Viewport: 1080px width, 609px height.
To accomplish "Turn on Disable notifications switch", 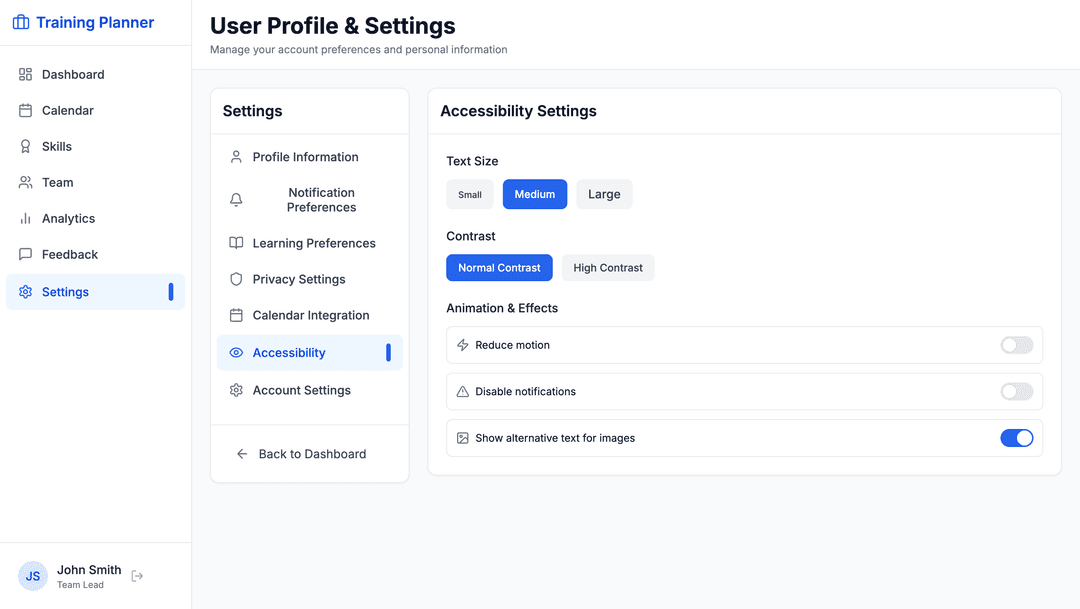I will pyautogui.click(x=1016, y=392).
